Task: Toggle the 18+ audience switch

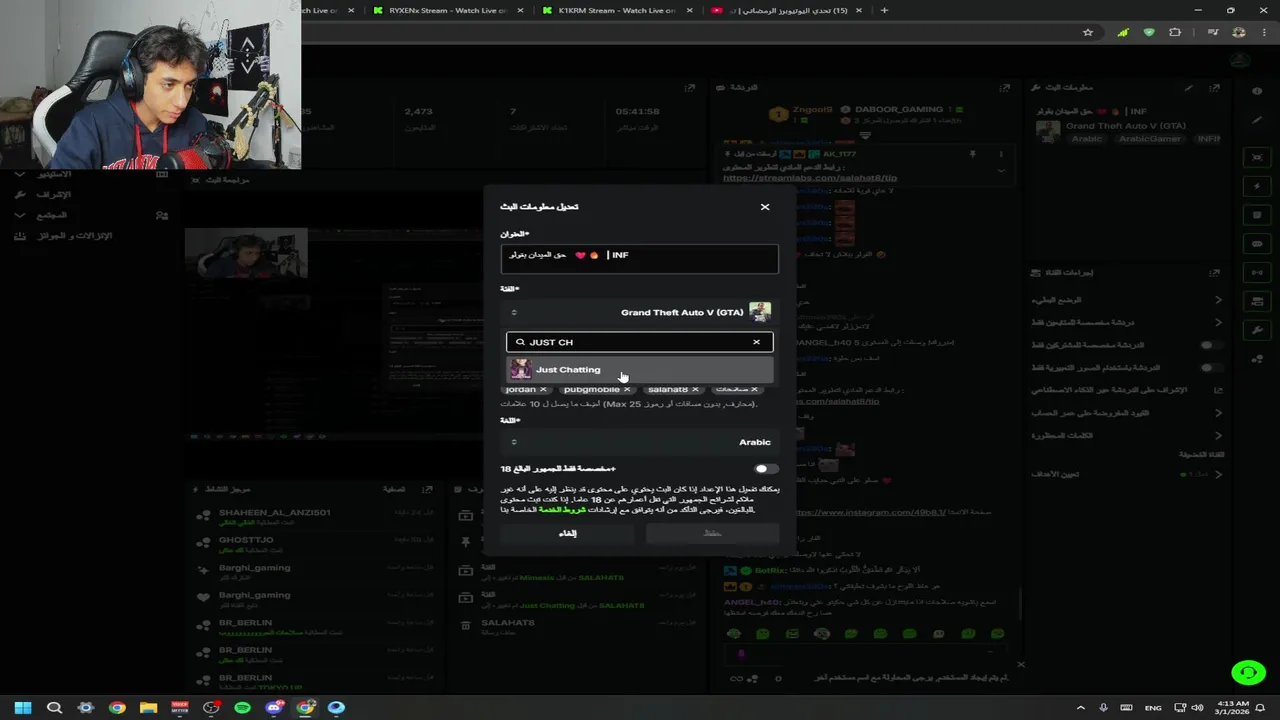Action: [x=766, y=469]
